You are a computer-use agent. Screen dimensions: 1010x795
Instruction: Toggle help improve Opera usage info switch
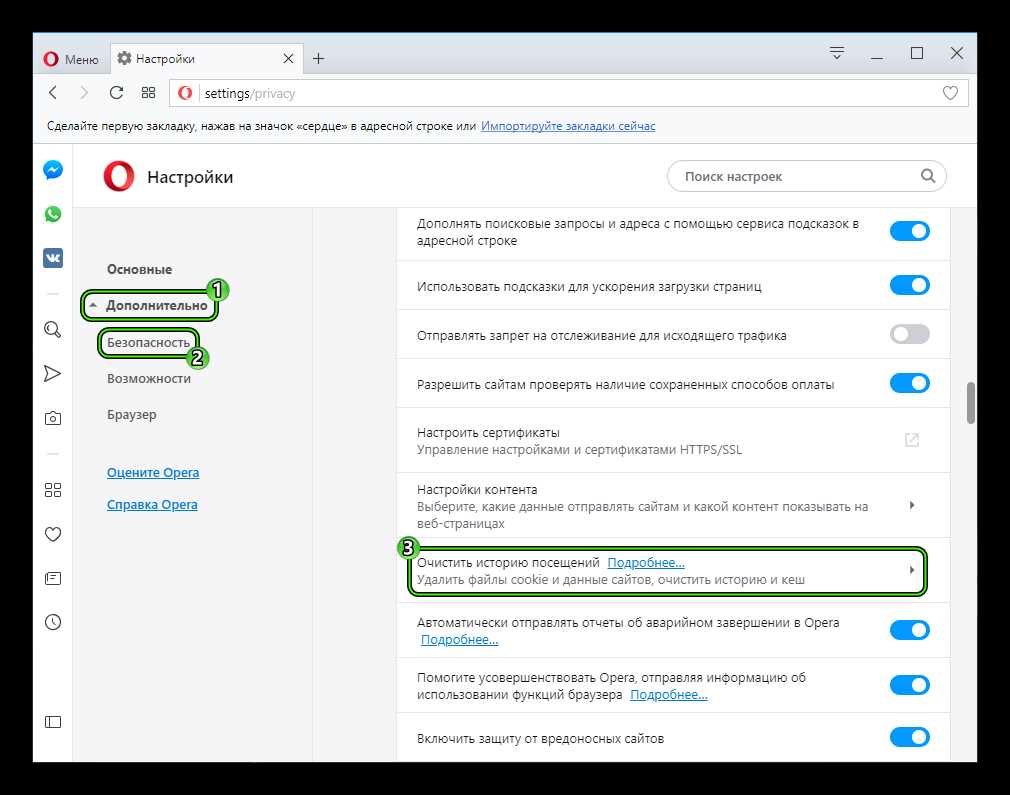point(910,685)
